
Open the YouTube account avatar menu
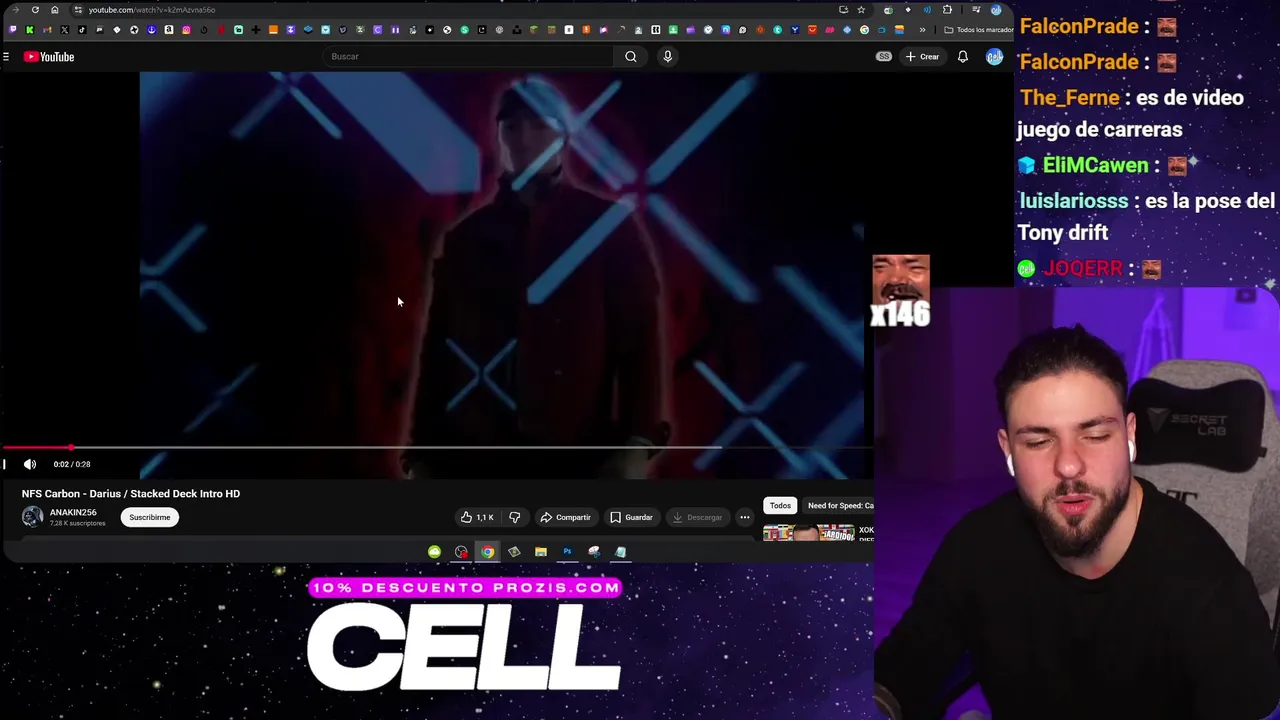[x=994, y=57]
